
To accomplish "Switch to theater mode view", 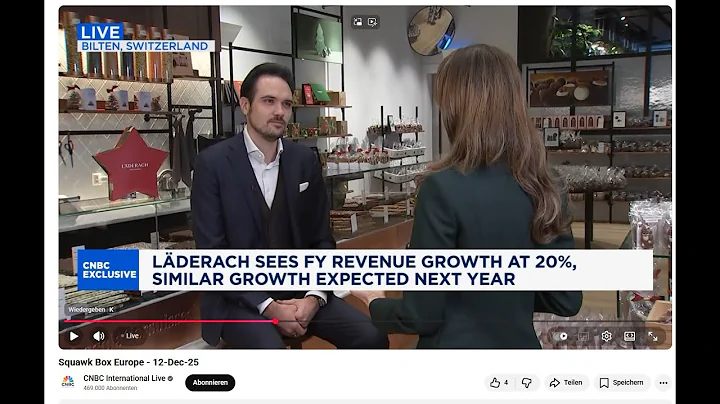I will click(x=630, y=337).
